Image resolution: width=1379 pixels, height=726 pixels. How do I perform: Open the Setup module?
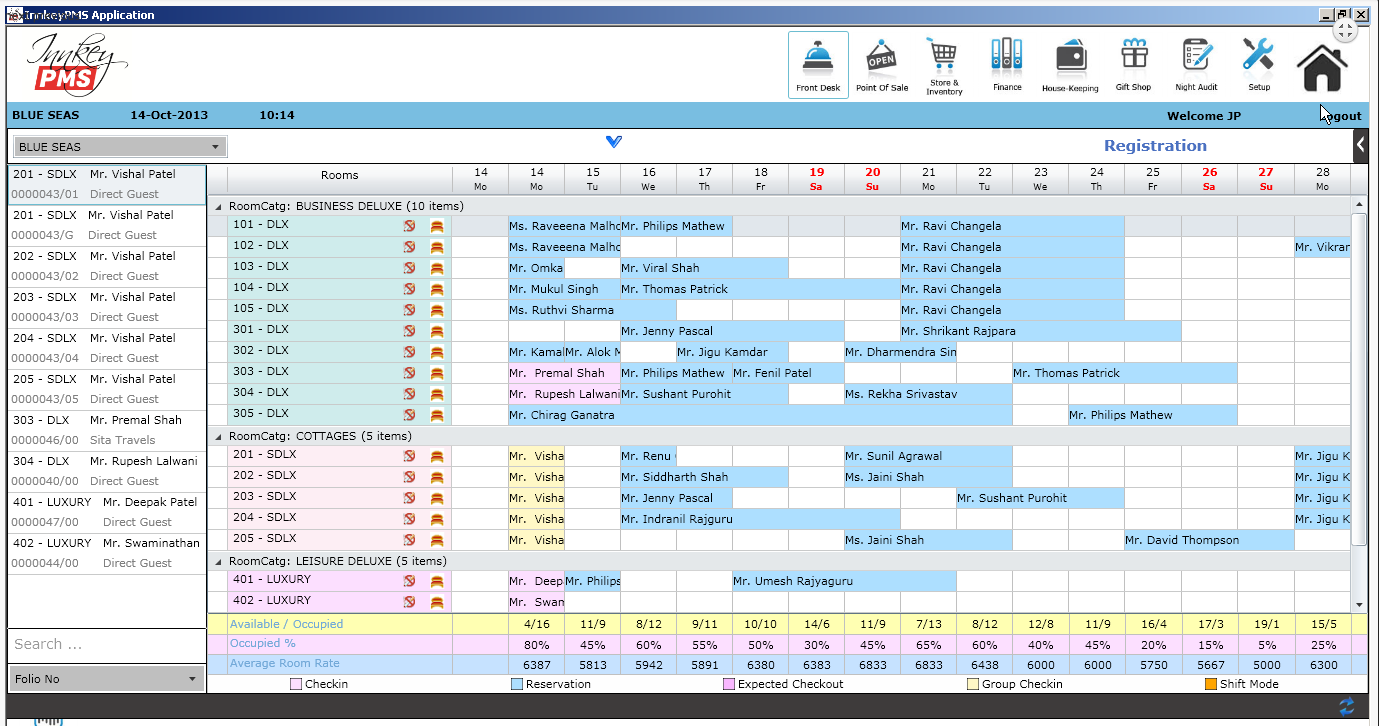pyautogui.click(x=1258, y=62)
